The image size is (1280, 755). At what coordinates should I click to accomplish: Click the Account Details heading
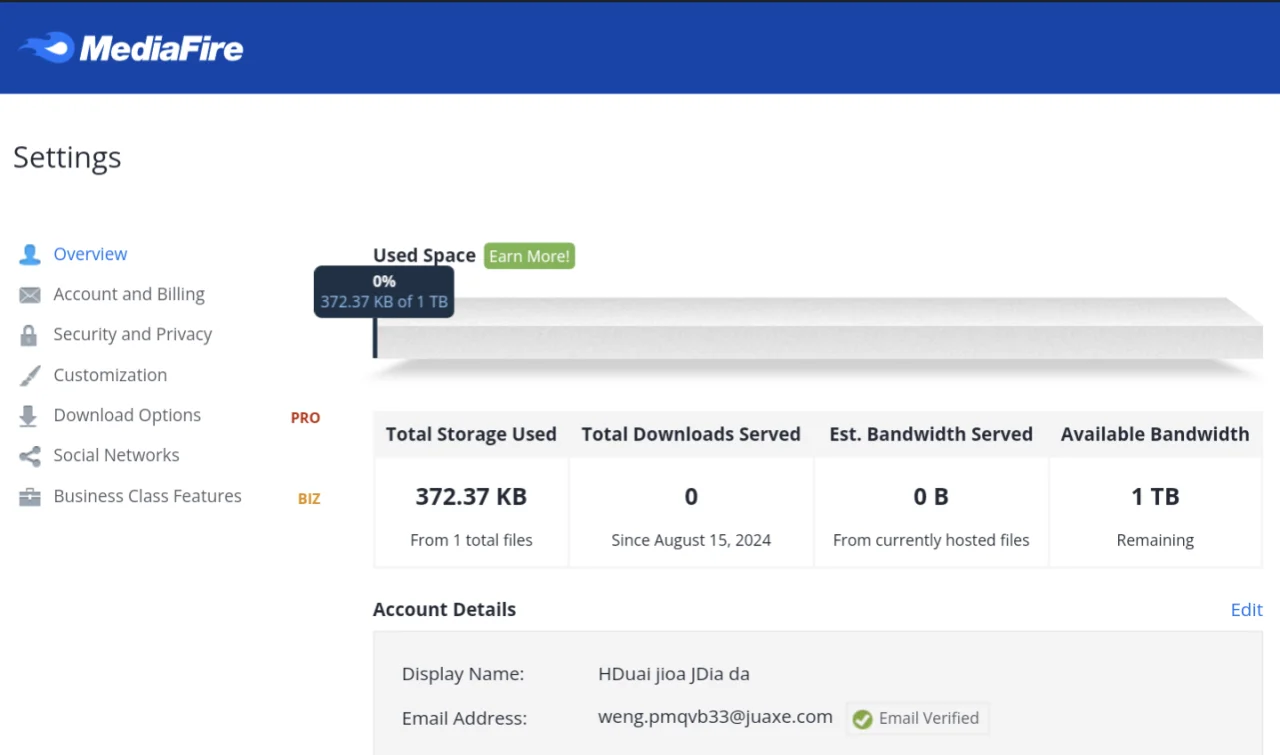point(444,609)
